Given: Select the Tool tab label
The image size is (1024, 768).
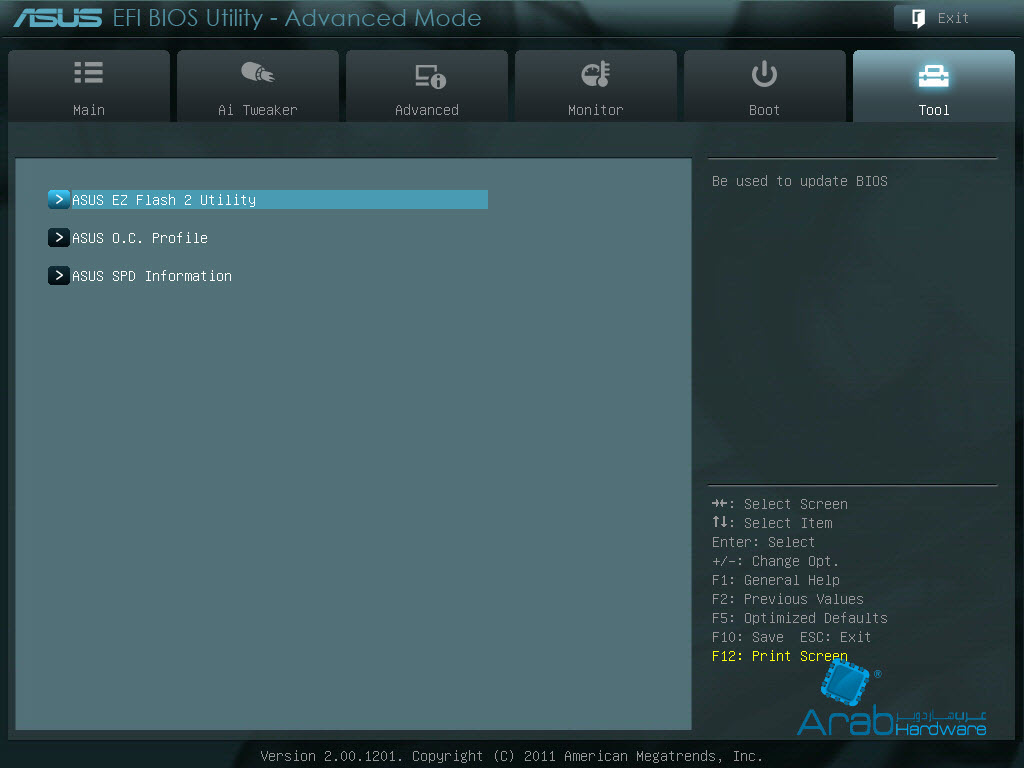Looking at the screenshot, I should click(x=934, y=110).
